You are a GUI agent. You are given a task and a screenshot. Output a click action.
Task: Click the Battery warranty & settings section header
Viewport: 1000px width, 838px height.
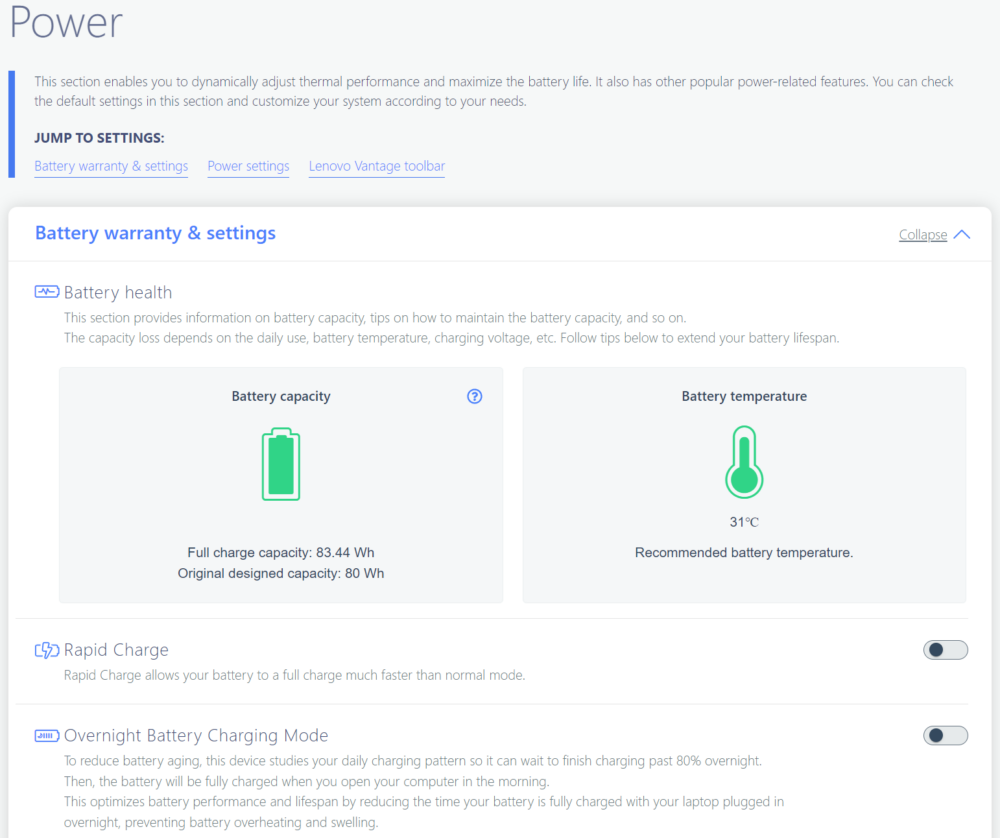(155, 233)
